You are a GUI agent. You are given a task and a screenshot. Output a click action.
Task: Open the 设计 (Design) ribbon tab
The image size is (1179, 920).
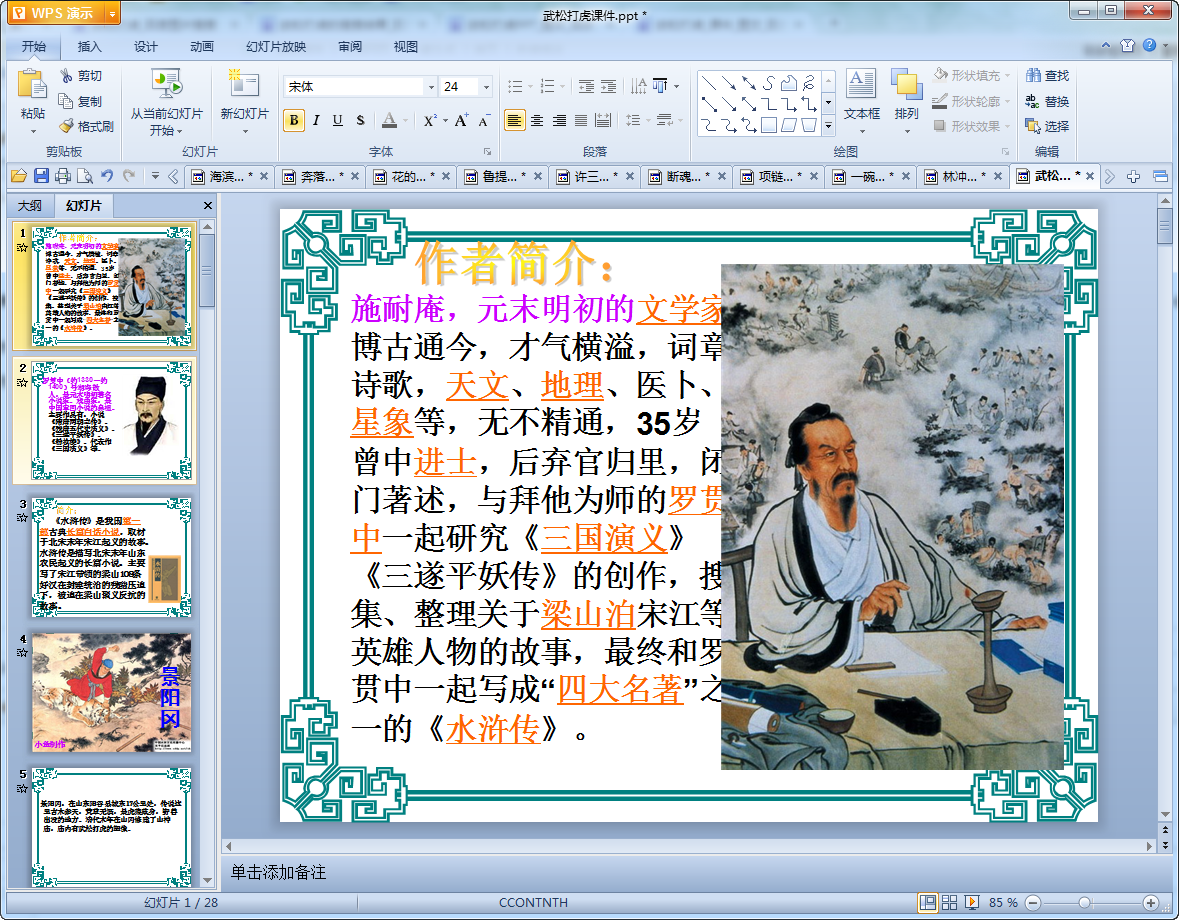coord(145,47)
